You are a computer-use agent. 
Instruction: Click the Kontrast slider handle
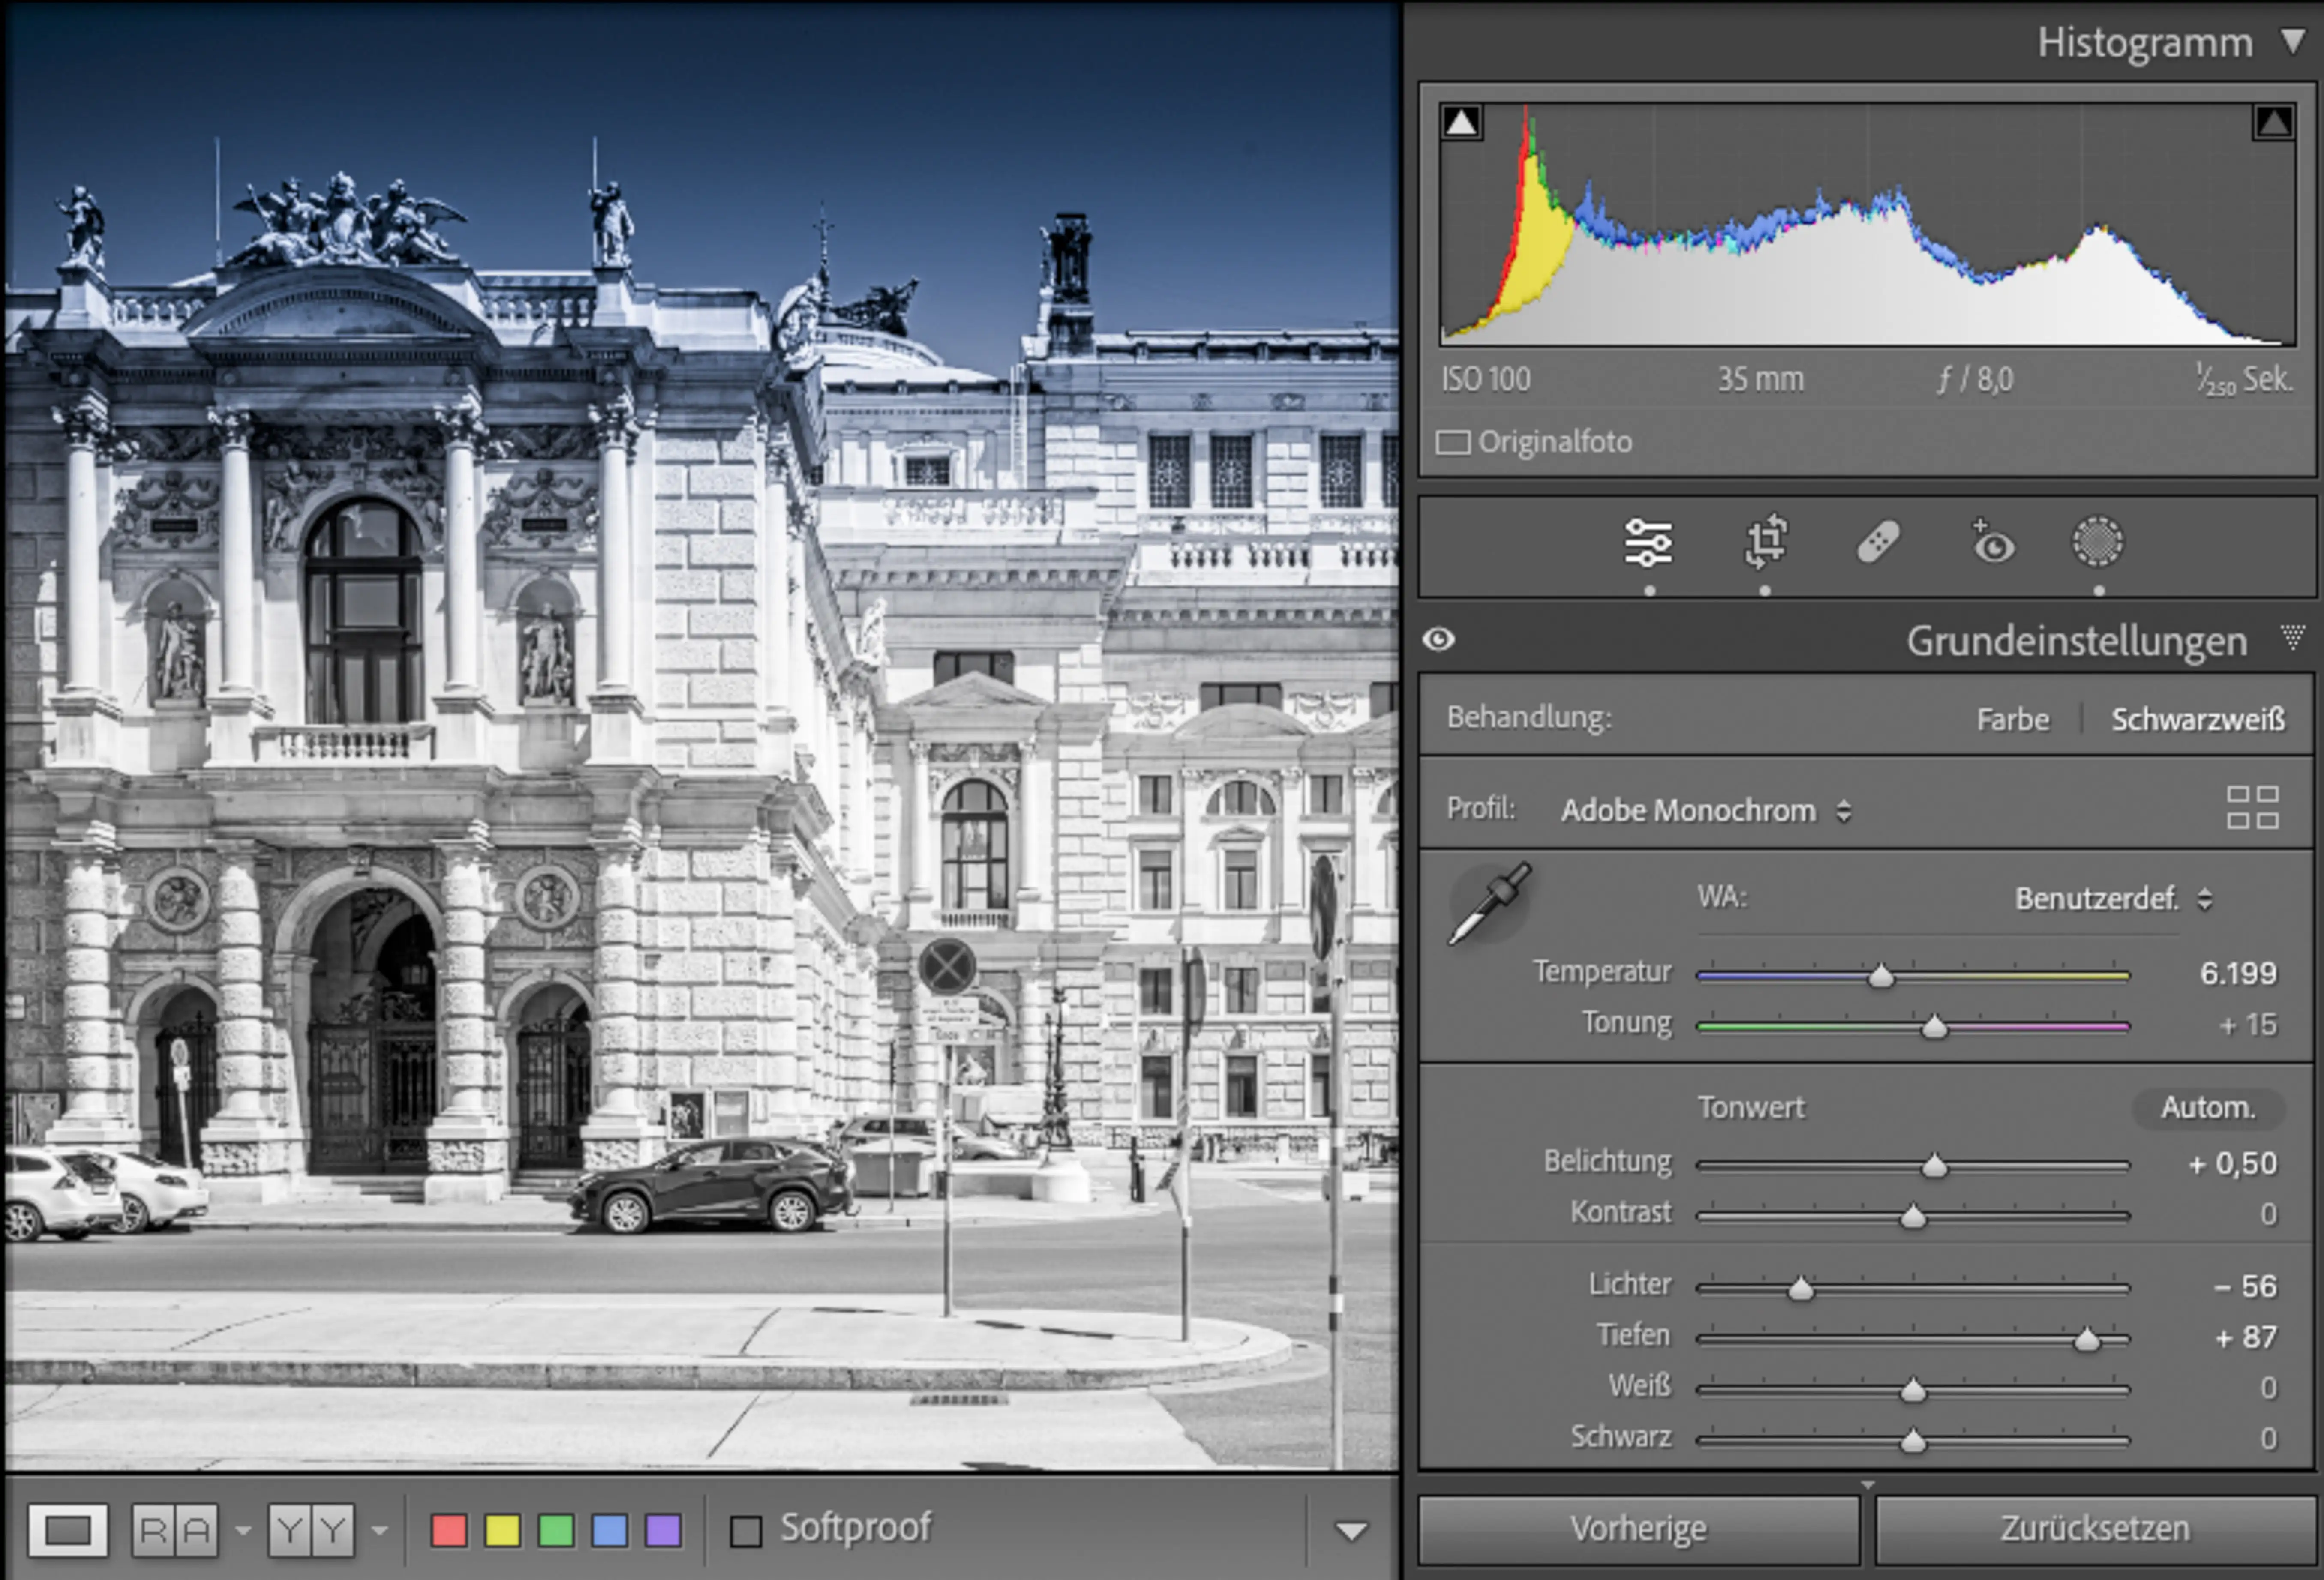[x=1912, y=1217]
